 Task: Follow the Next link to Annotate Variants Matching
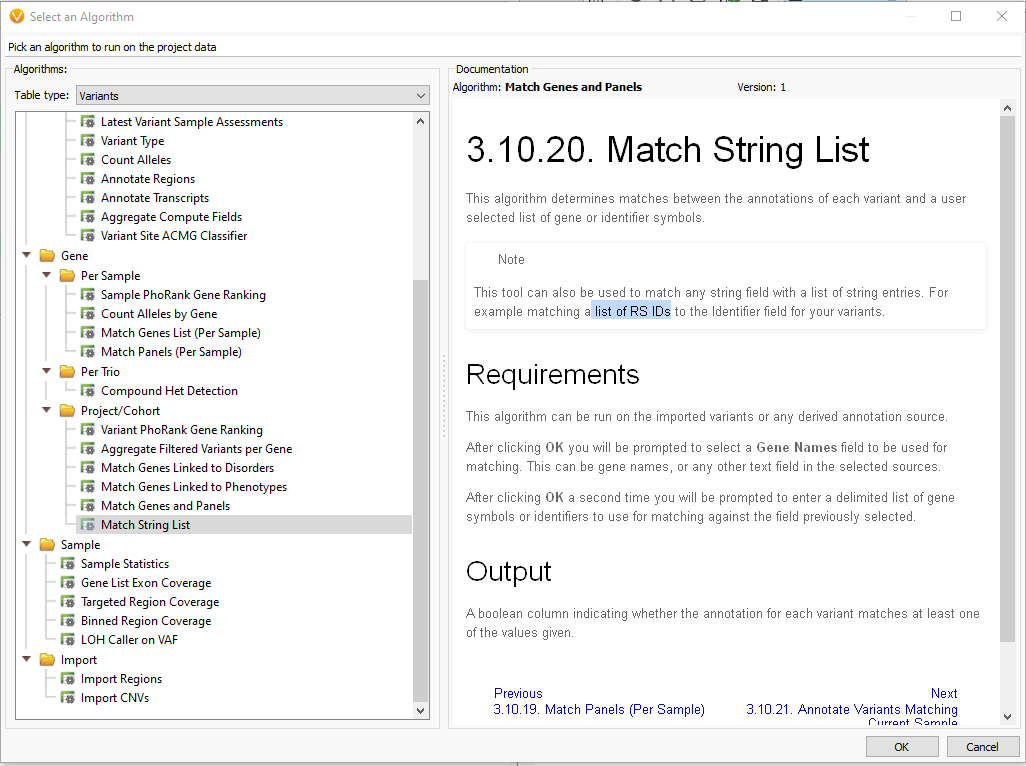852,709
